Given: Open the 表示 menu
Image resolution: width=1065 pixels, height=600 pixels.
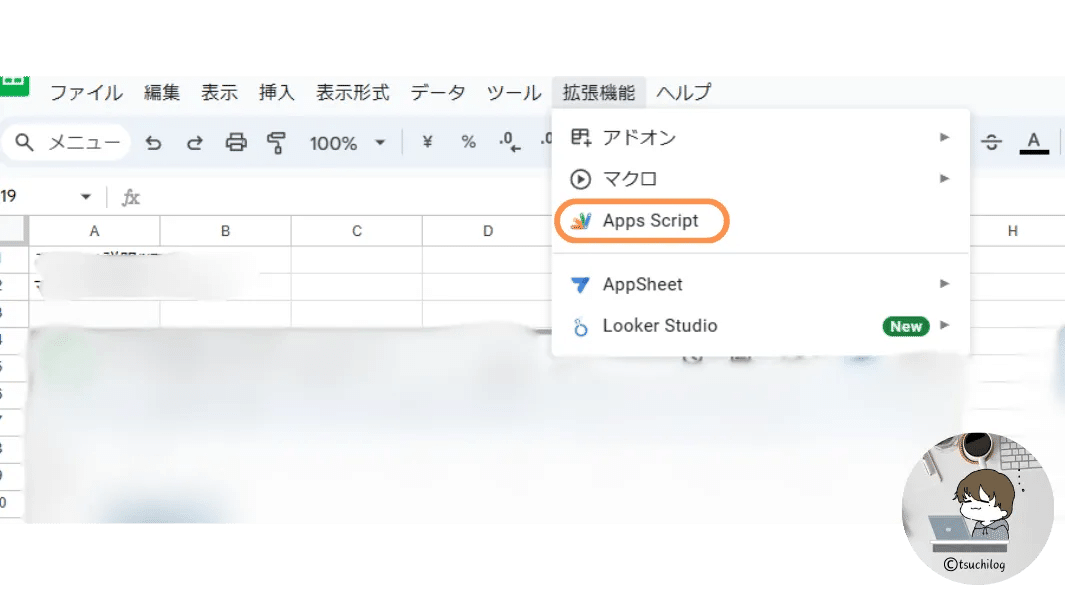Looking at the screenshot, I should (219, 92).
